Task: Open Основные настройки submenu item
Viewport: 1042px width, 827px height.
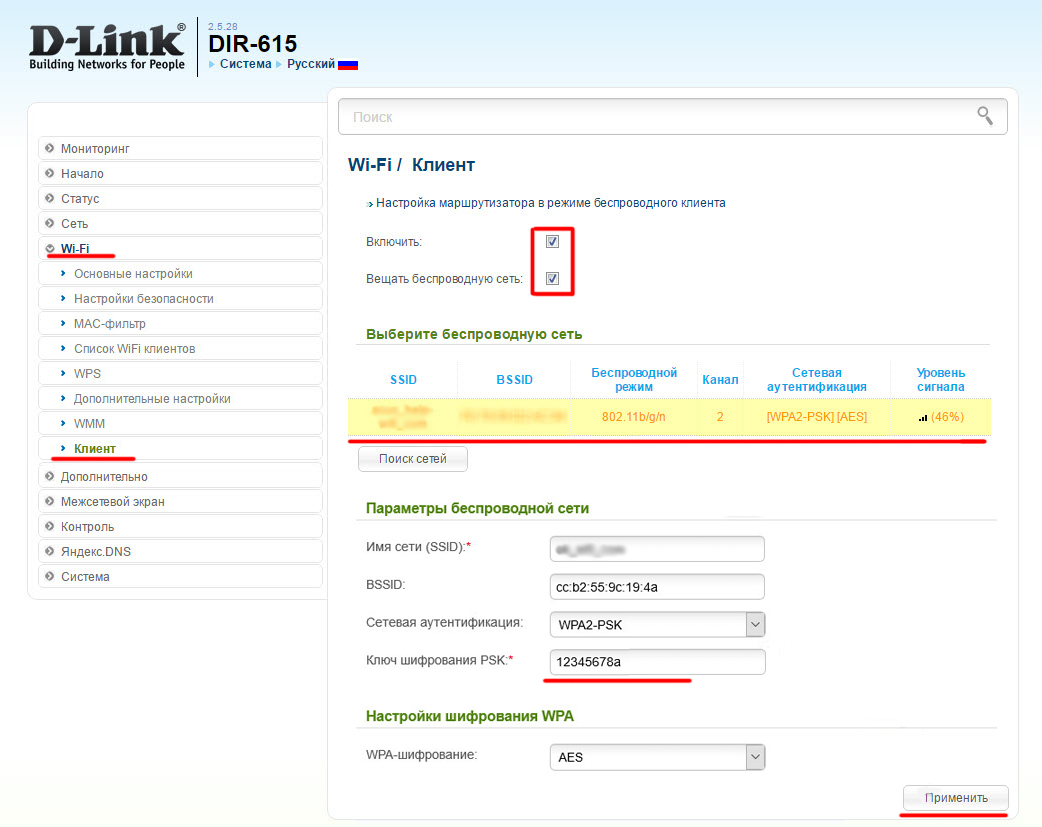Action: (181, 274)
